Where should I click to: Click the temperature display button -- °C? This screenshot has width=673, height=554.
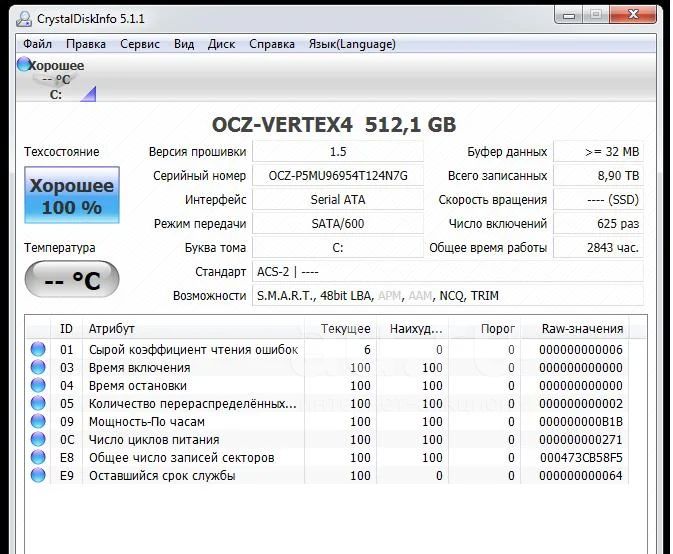coord(72,279)
